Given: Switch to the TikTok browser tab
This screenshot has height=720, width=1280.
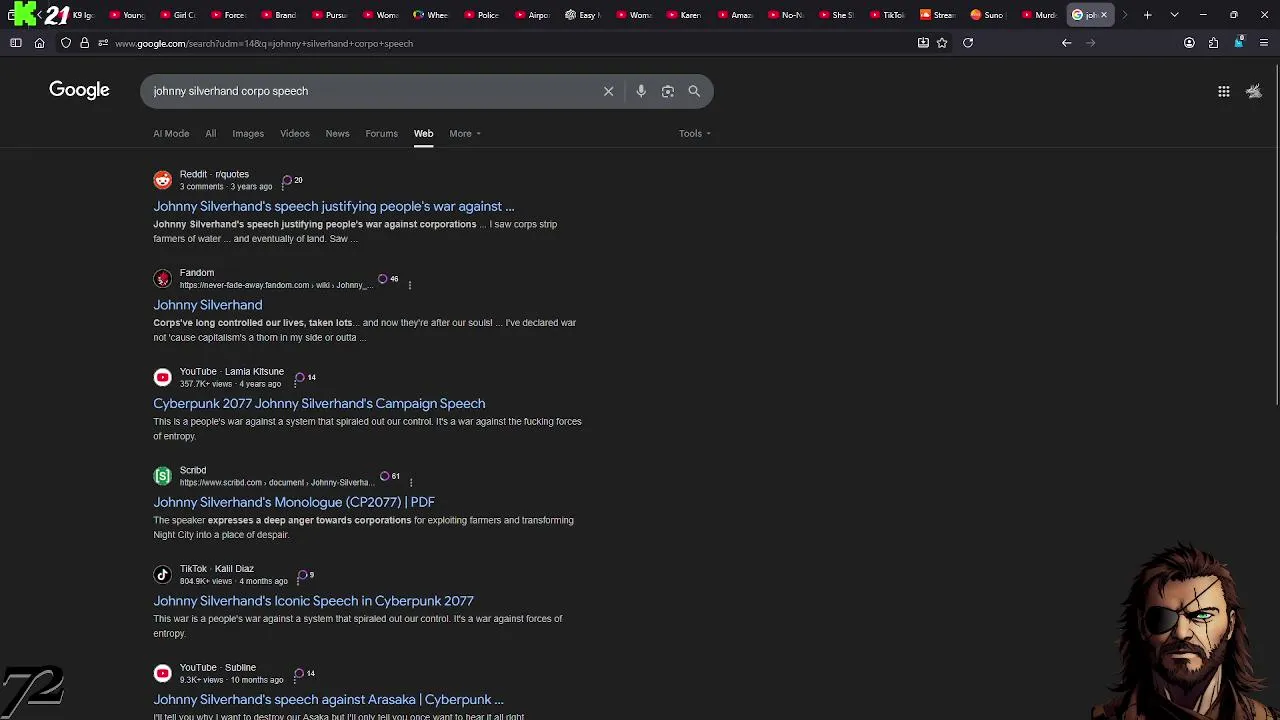Looking at the screenshot, I should point(887,15).
